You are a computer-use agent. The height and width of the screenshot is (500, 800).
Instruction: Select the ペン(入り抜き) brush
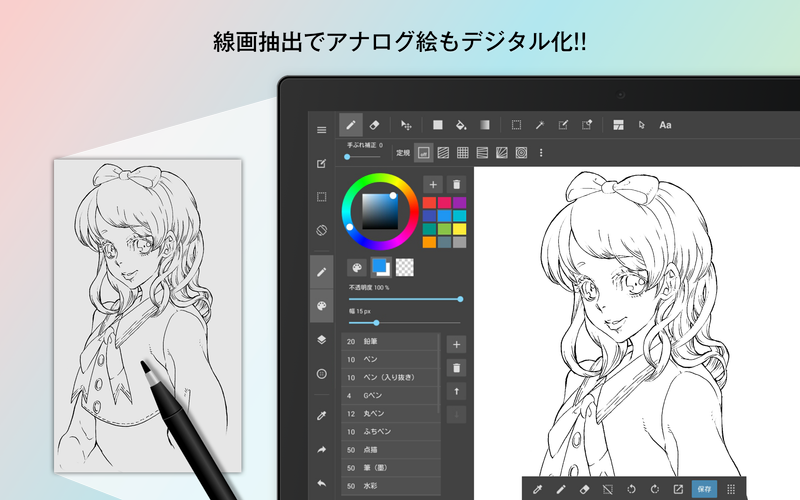[x=390, y=378]
